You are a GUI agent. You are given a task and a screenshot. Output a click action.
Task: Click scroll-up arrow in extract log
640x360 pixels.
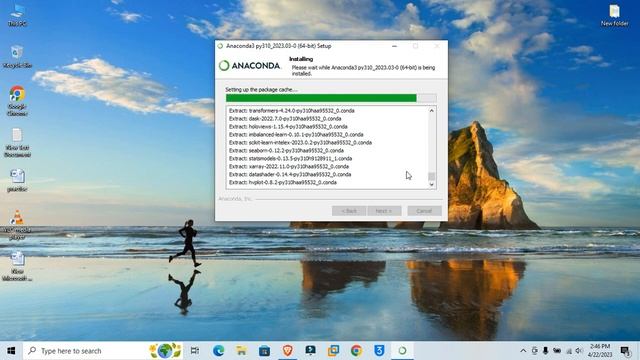coord(431,111)
